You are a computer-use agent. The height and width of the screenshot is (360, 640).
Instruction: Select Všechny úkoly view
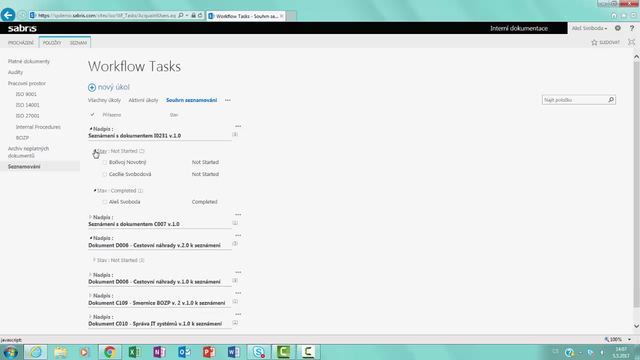tap(104, 100)
